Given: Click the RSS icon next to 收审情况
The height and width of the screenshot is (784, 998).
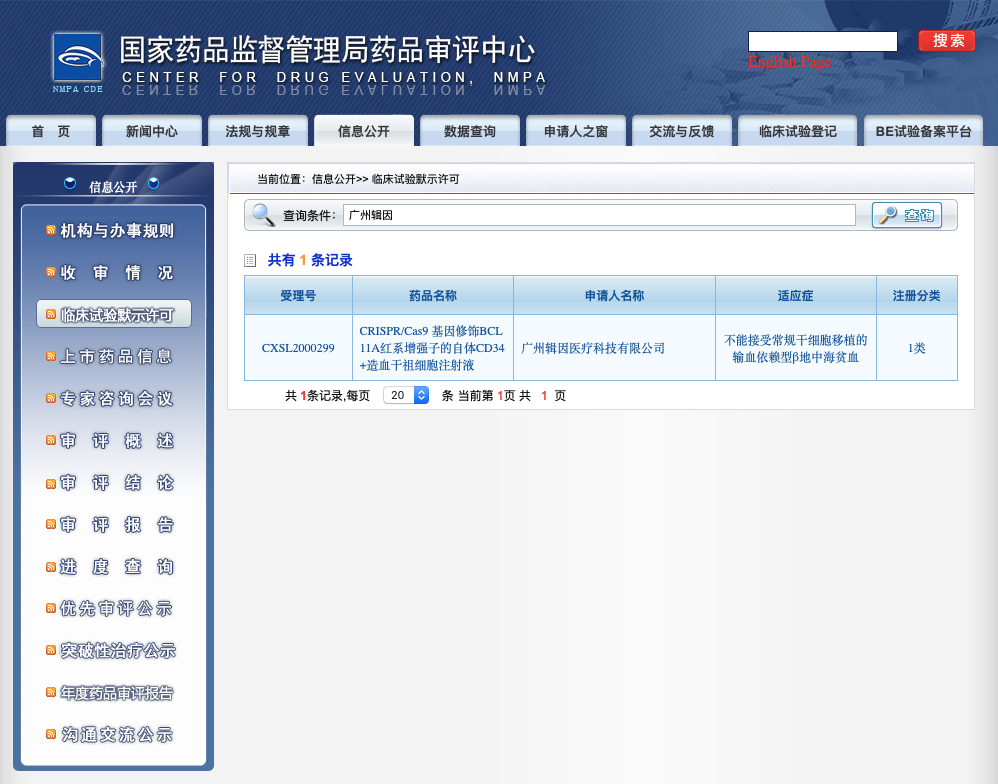Looking at the screenshot, I should [51, 272].
